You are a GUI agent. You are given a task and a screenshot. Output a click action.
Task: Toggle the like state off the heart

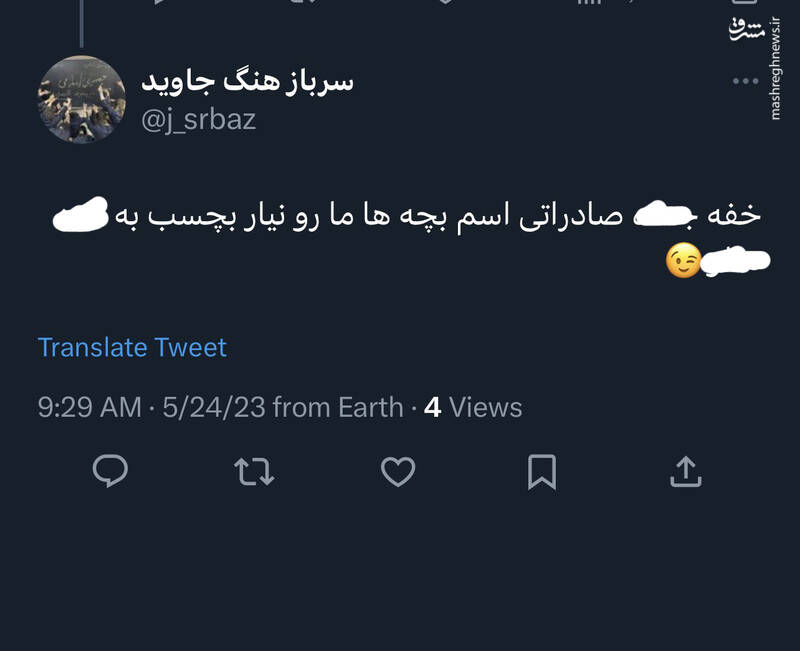[x=400, y=471]
